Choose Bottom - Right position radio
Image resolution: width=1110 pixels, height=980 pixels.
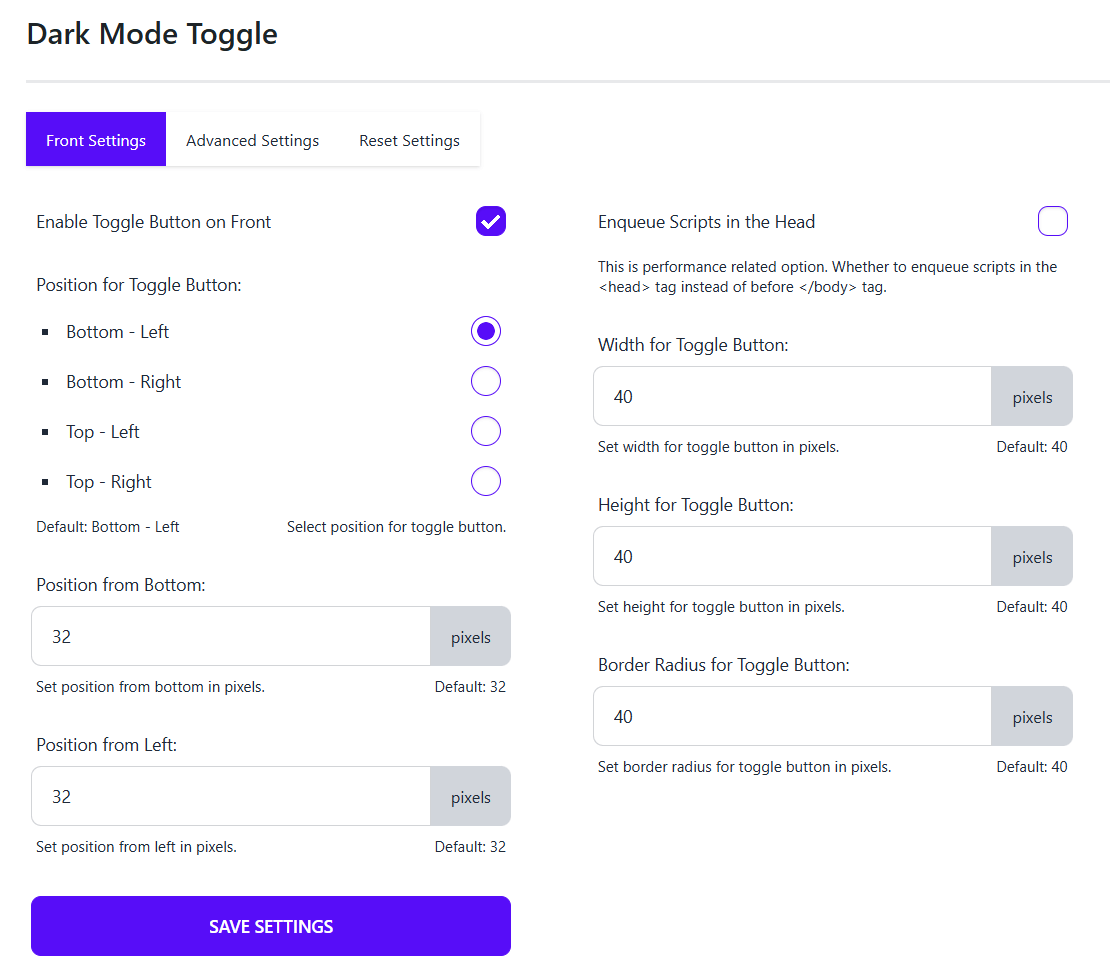tap(486, 381)
